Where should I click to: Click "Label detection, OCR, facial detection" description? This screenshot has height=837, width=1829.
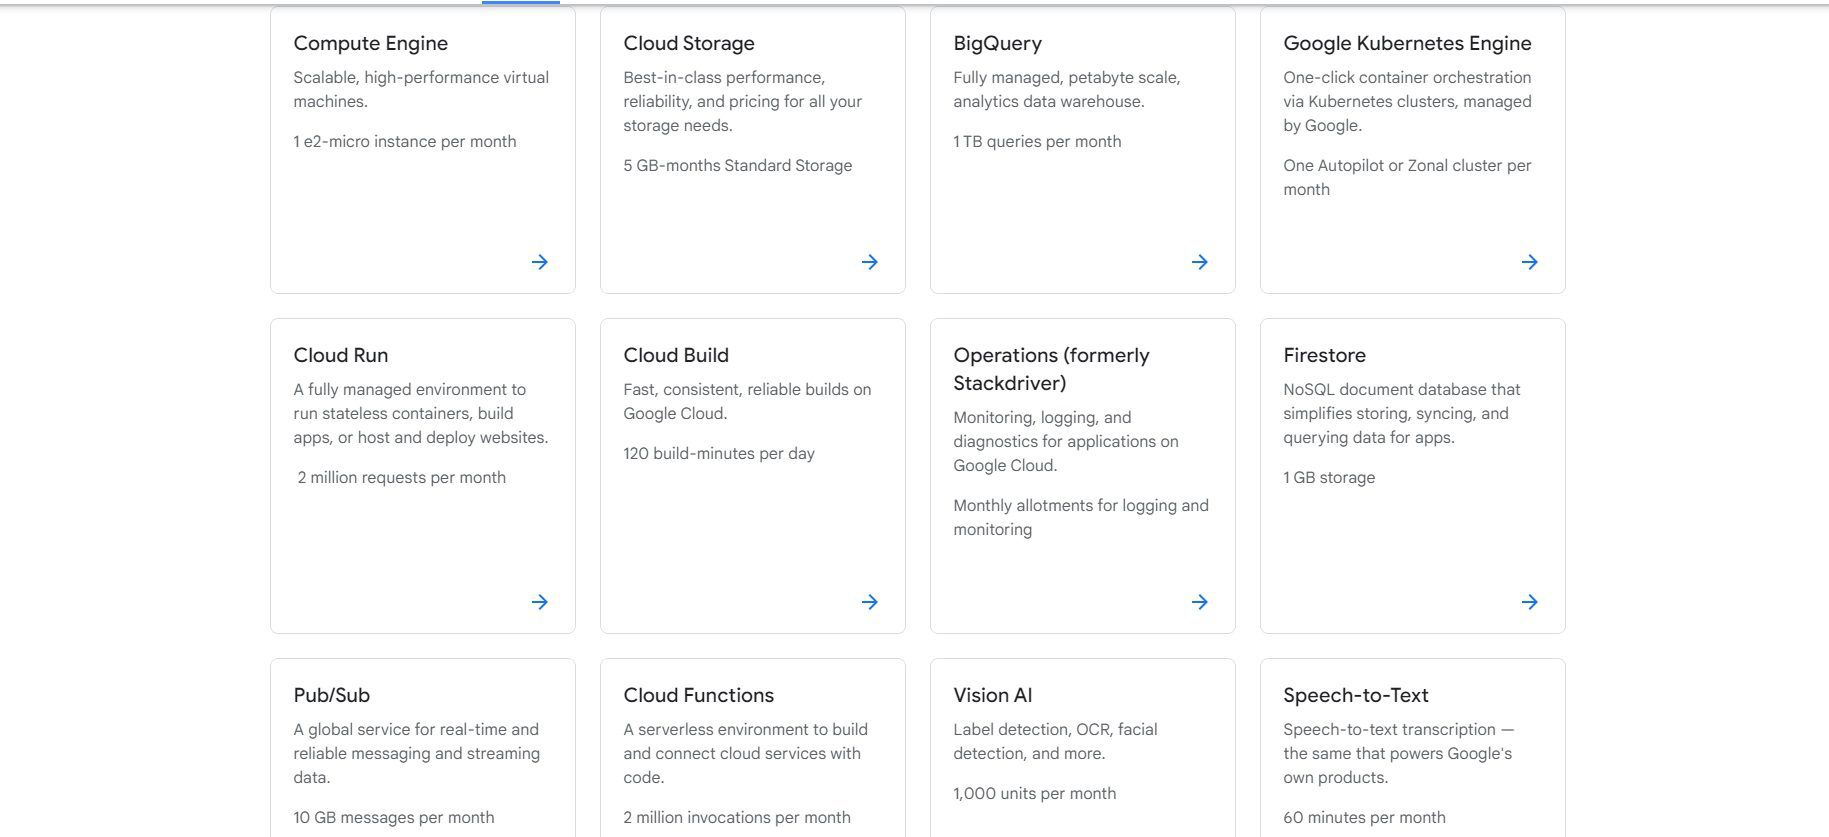point(1055,741)
